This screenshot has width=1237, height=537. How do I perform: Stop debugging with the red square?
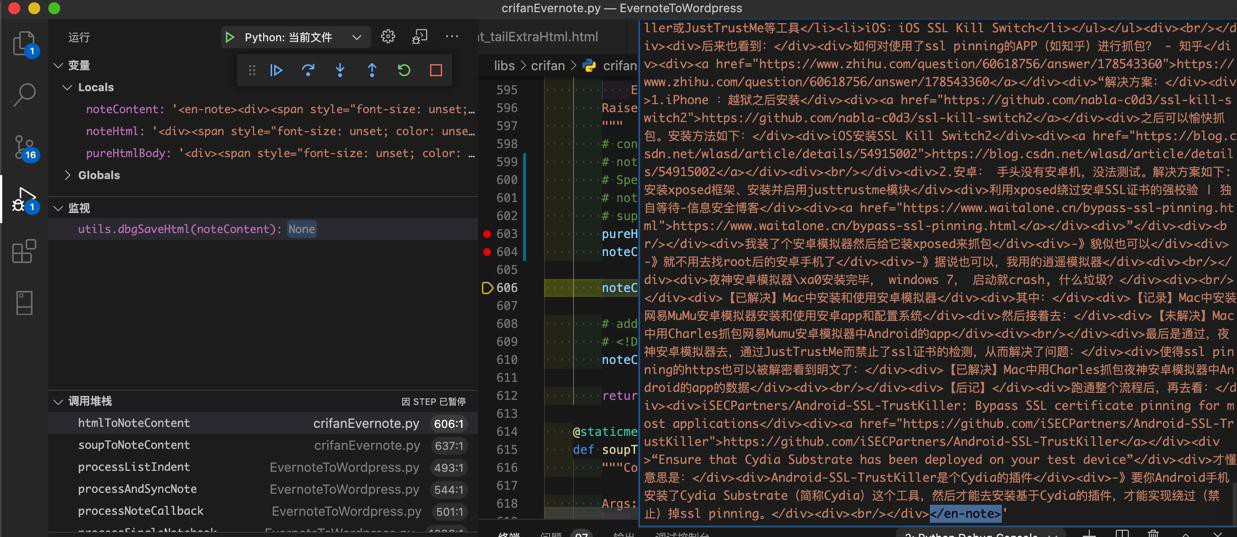coord(436,70)
